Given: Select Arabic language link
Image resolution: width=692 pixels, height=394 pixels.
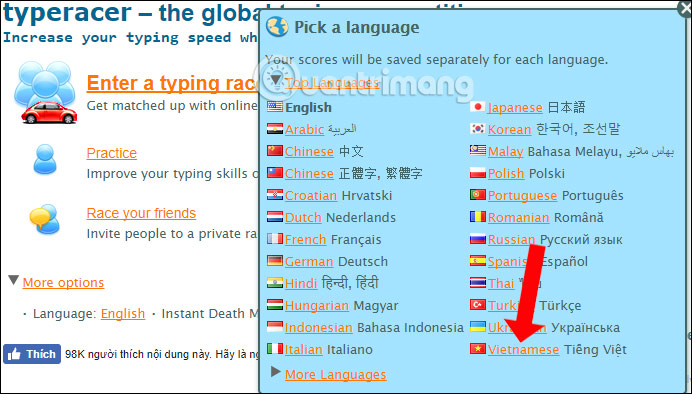Looking at the screenshot, I should pyautogui.click(x=305, y=129).
